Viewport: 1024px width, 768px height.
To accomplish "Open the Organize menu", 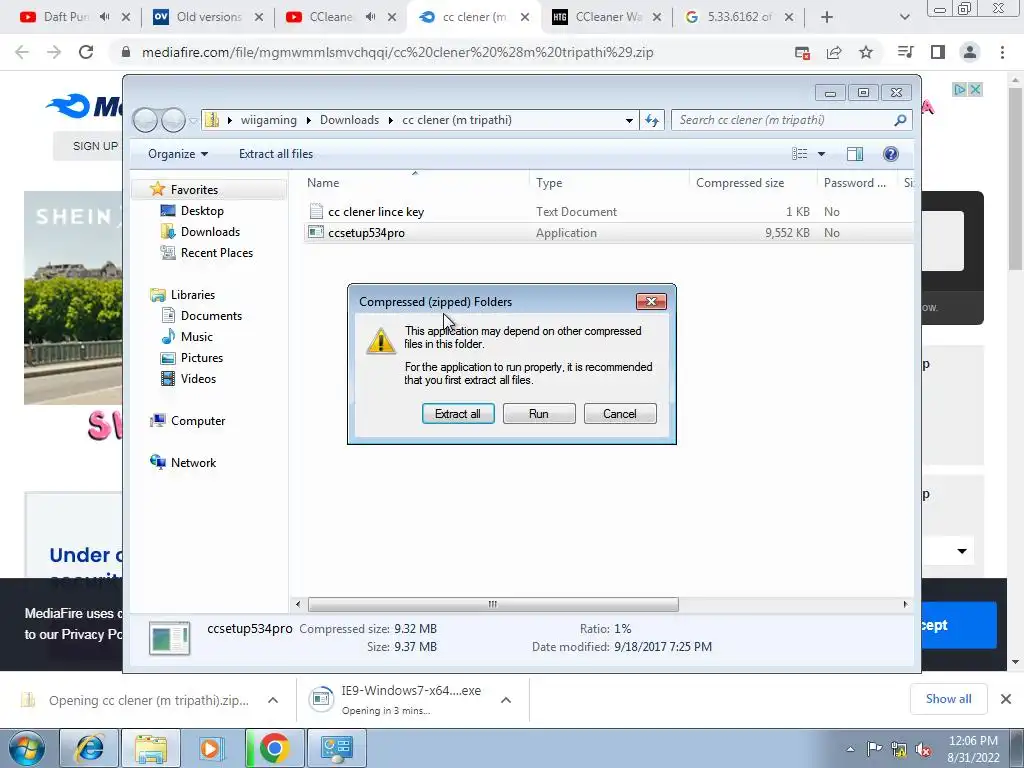I will pyautogui.click(x=178, y=154).
